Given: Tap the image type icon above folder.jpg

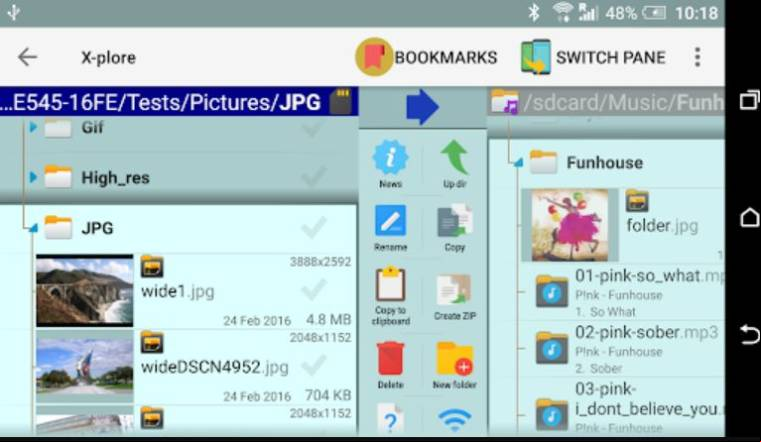Looking at the screenshot, I should 637,201.
